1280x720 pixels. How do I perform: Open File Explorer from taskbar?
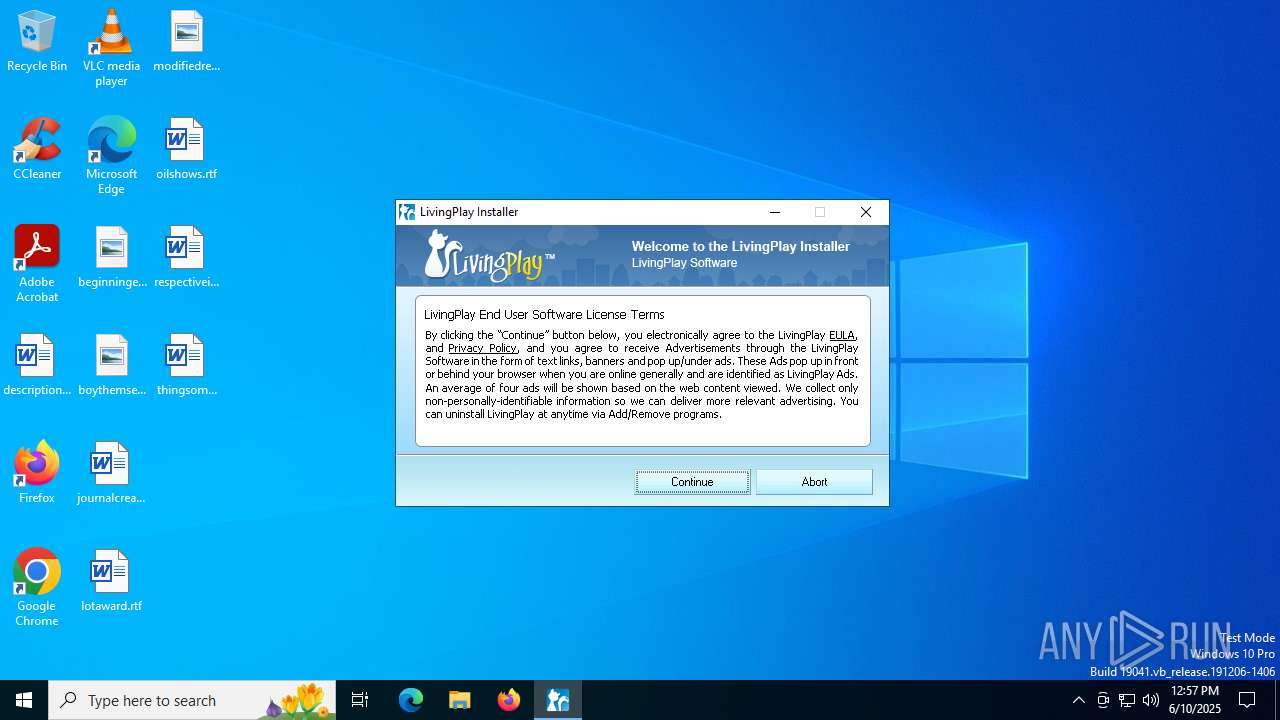(460, 700)
